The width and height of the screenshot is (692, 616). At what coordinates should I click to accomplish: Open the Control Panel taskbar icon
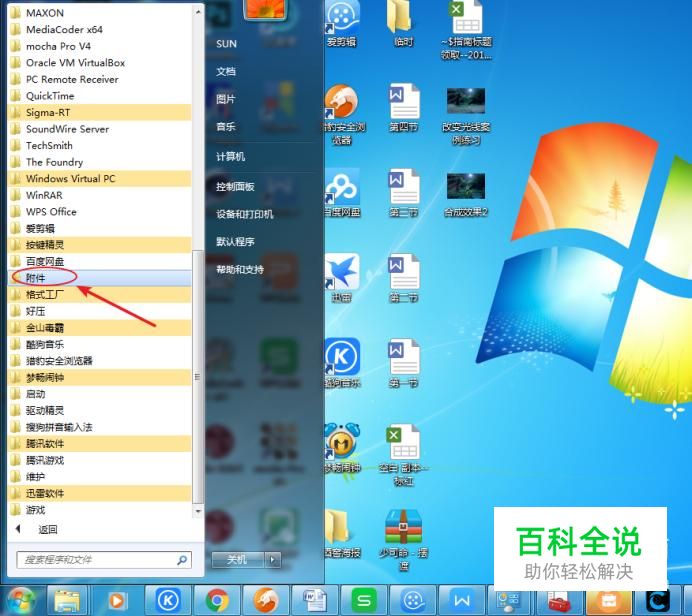point(509,602)
